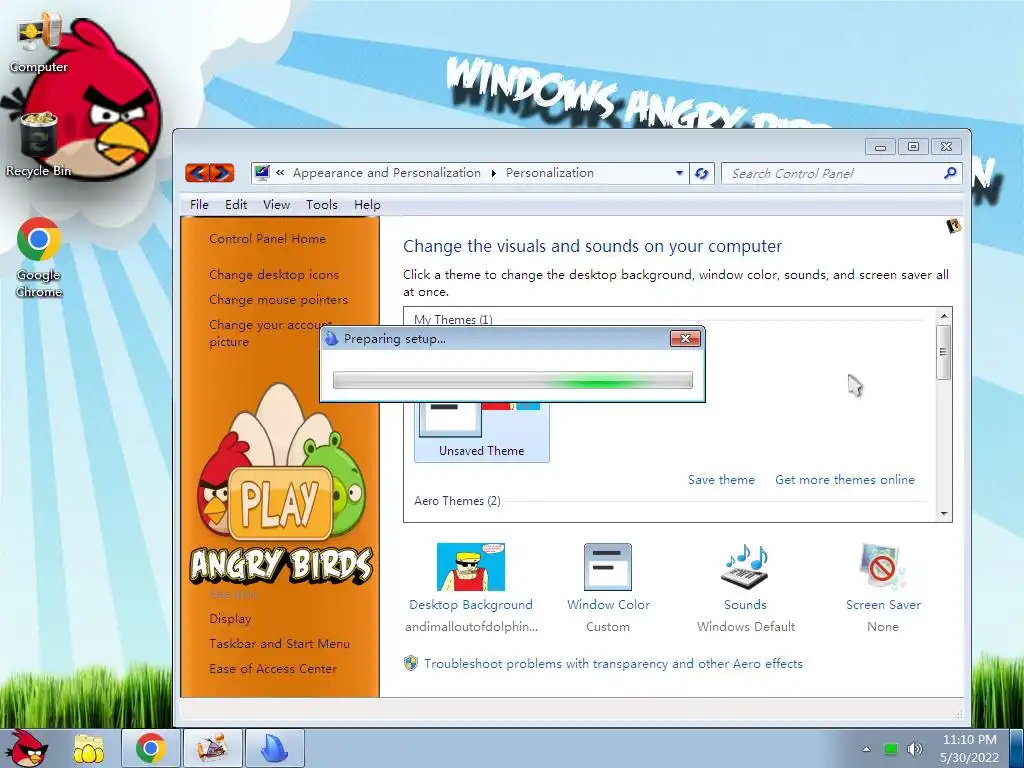The height and width of the screenshot is (768, 1024).
Task: Open the Screen Saver icon
Action: [x=882, y=567]
